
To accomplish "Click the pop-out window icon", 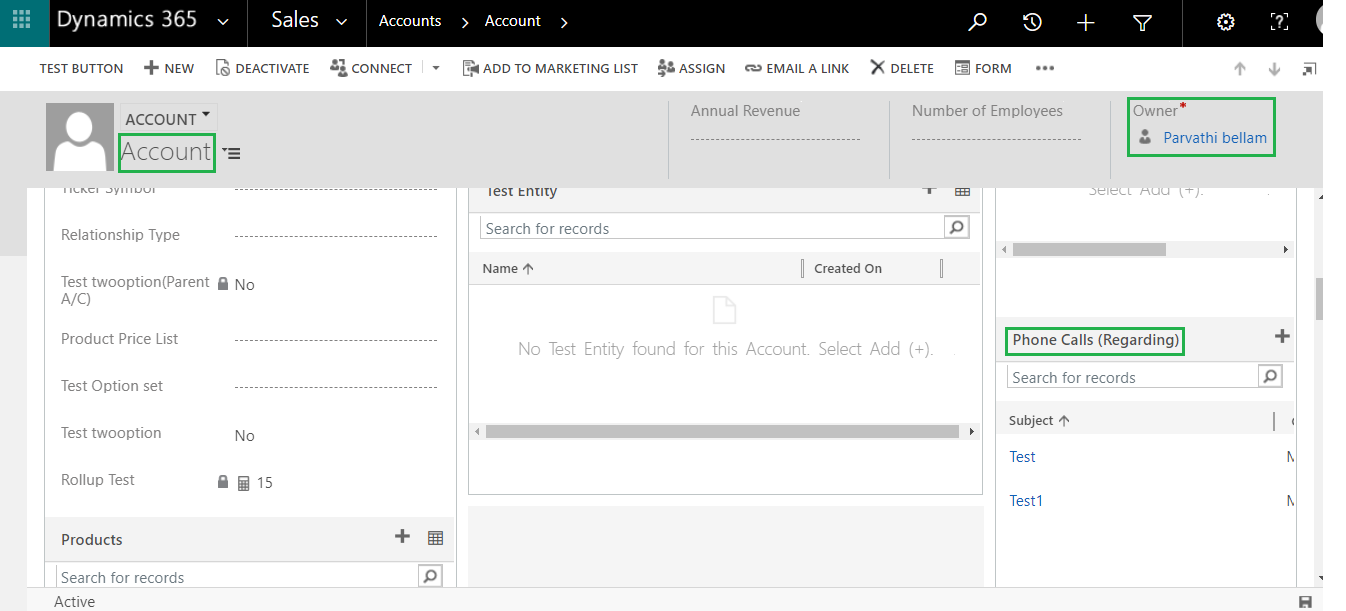I will 1309,69.
